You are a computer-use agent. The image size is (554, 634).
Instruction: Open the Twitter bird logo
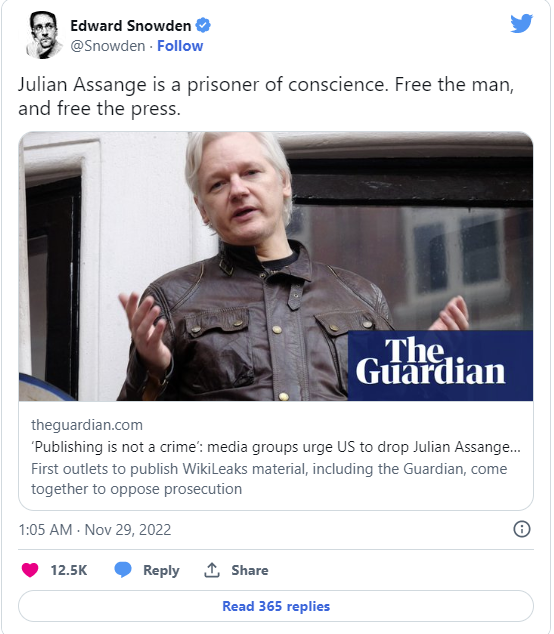[521, 23]
